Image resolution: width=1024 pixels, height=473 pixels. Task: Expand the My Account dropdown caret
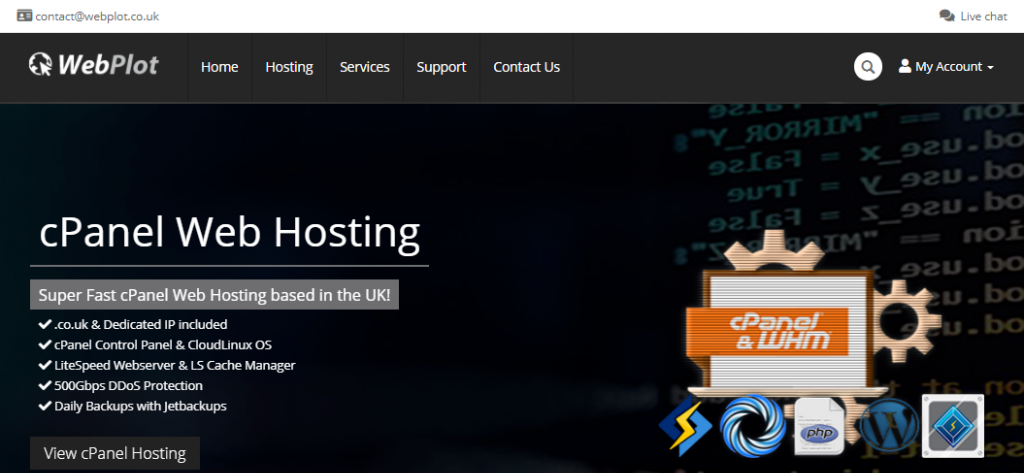coord(990,68)
